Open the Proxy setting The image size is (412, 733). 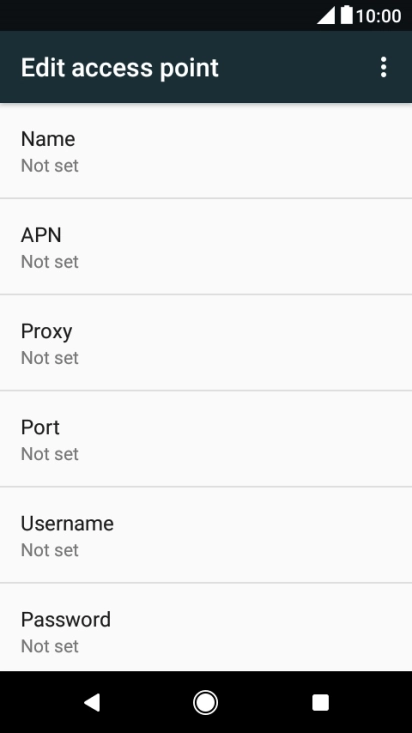206,343
